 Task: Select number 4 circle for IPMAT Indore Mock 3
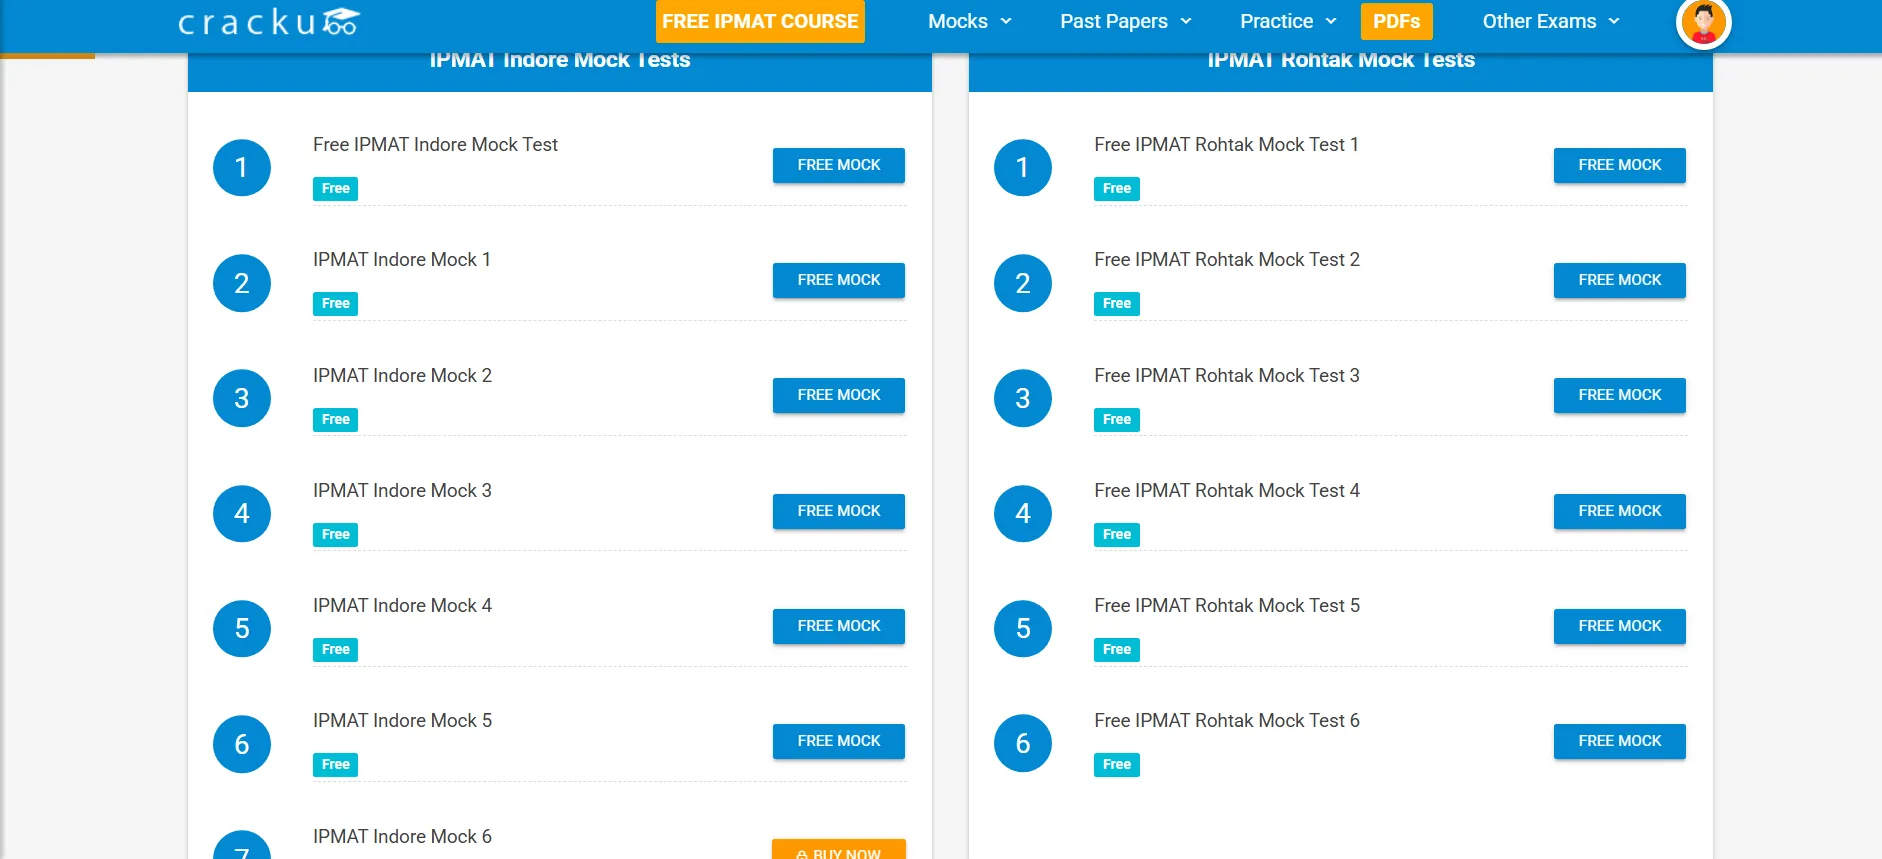tap(242, 513)
